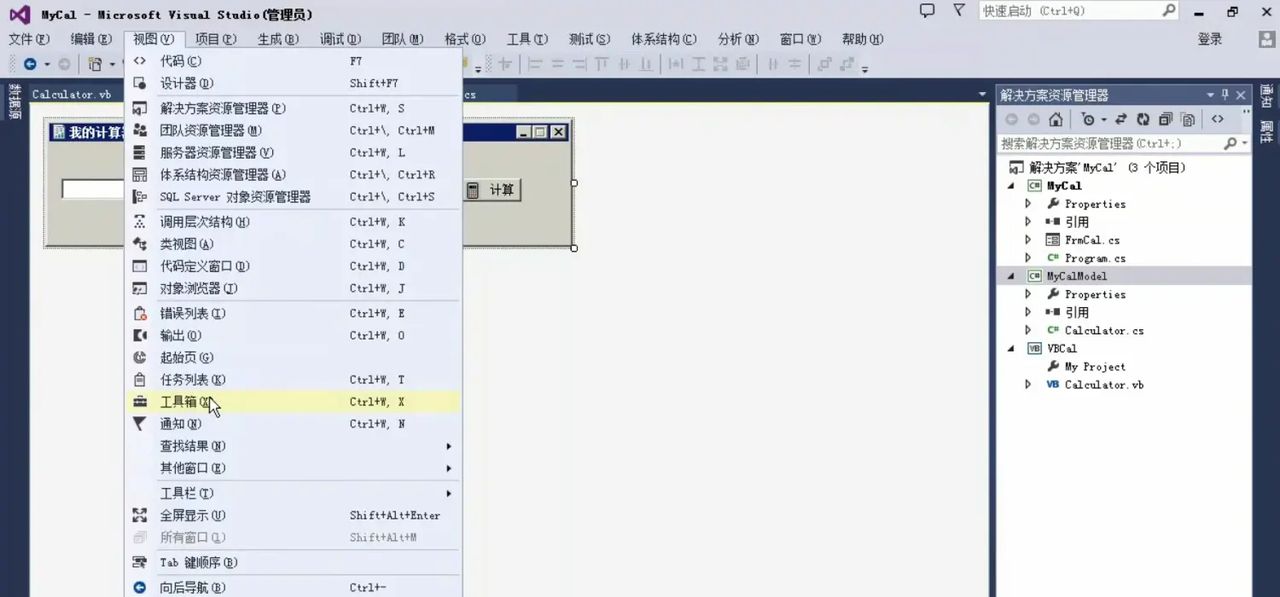Click the navigate backward arrow icon
Viewport: 1280px width, 597px height.
coord(1012,119)
